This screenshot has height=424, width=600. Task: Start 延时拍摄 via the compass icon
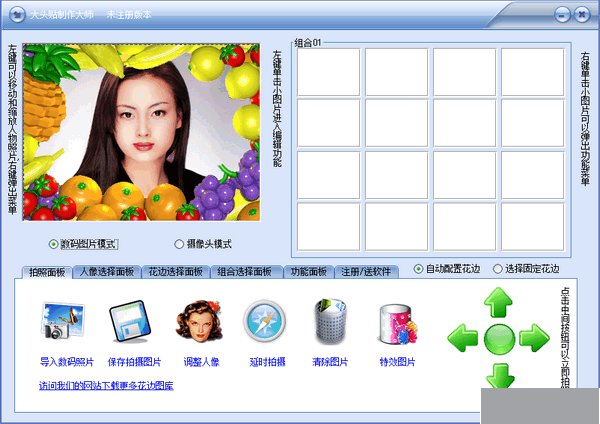(265, 321)
